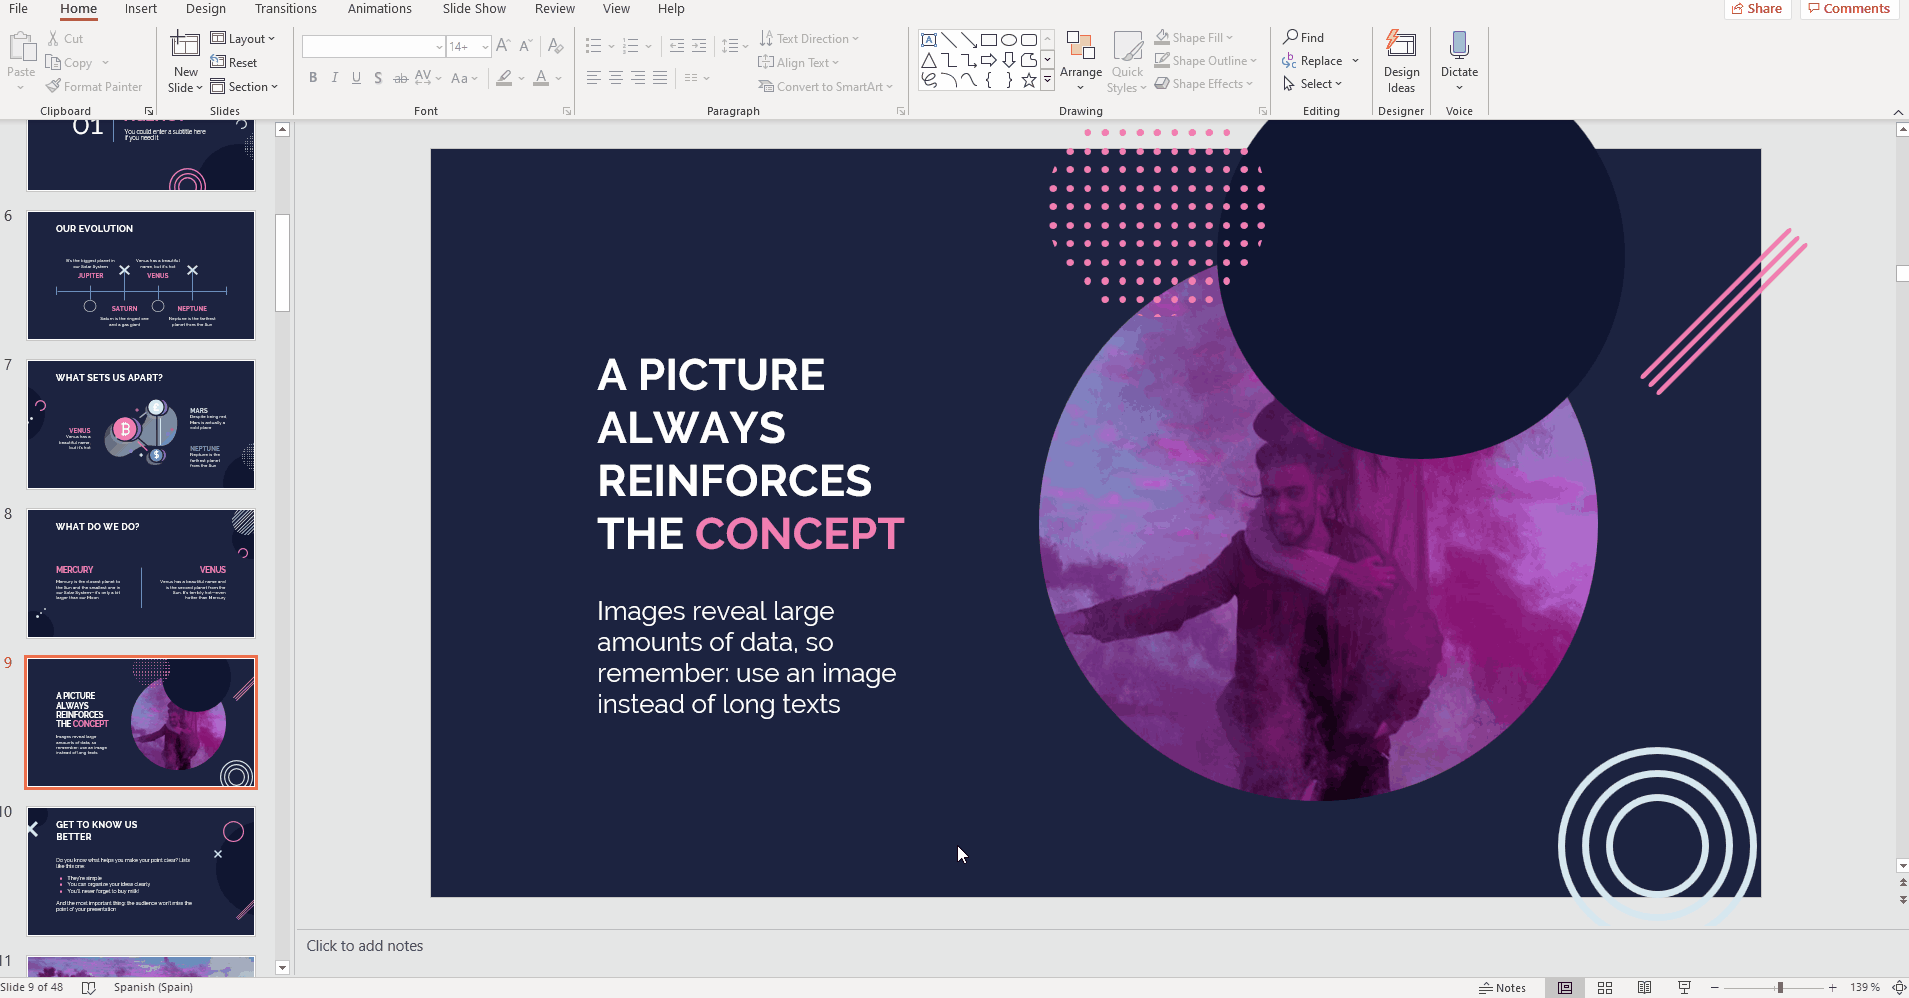Open Design Ideas pane
This screenshot has height=998, width=1909.
1401,62
